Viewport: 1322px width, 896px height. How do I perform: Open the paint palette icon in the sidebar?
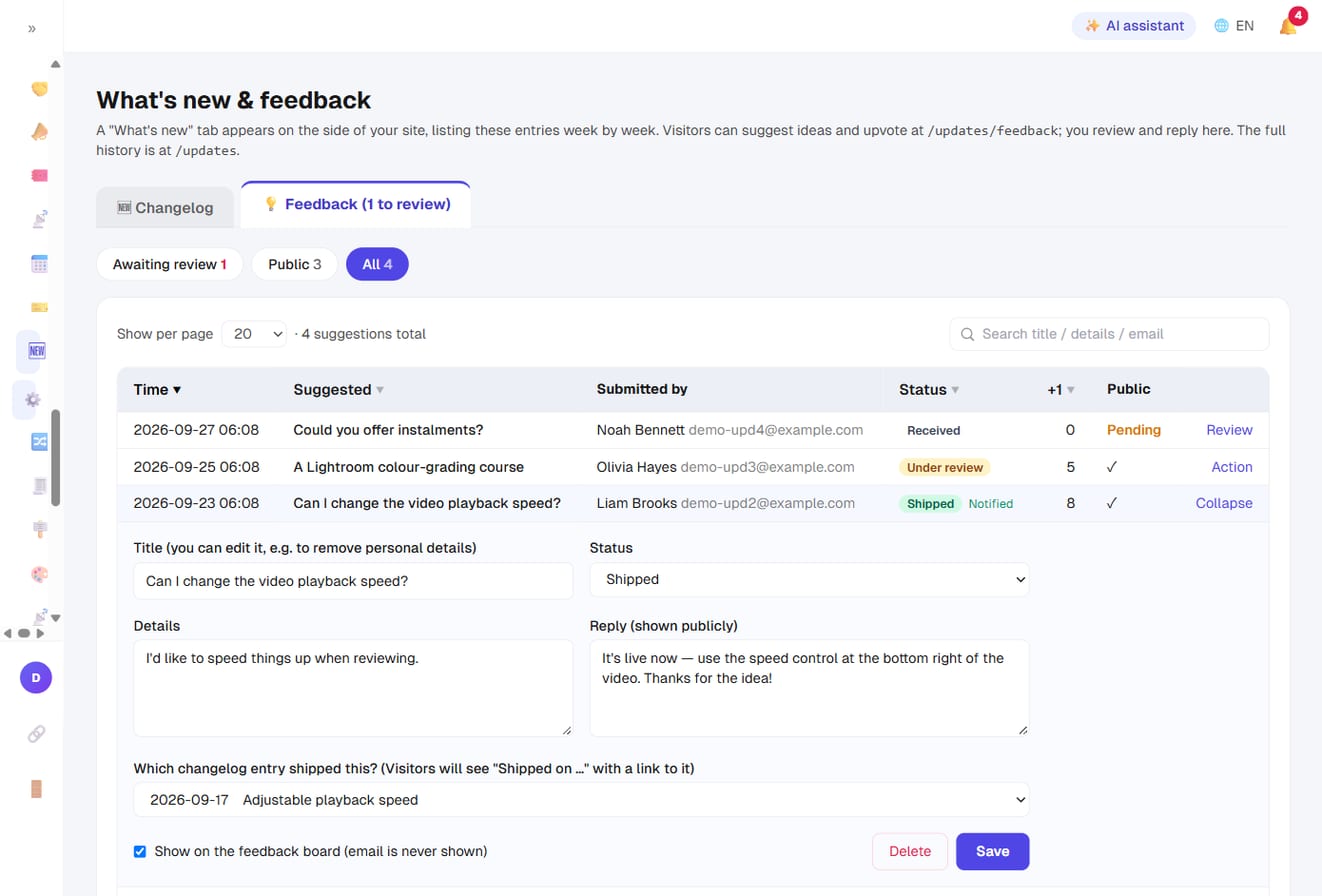(x=40, y=574)
